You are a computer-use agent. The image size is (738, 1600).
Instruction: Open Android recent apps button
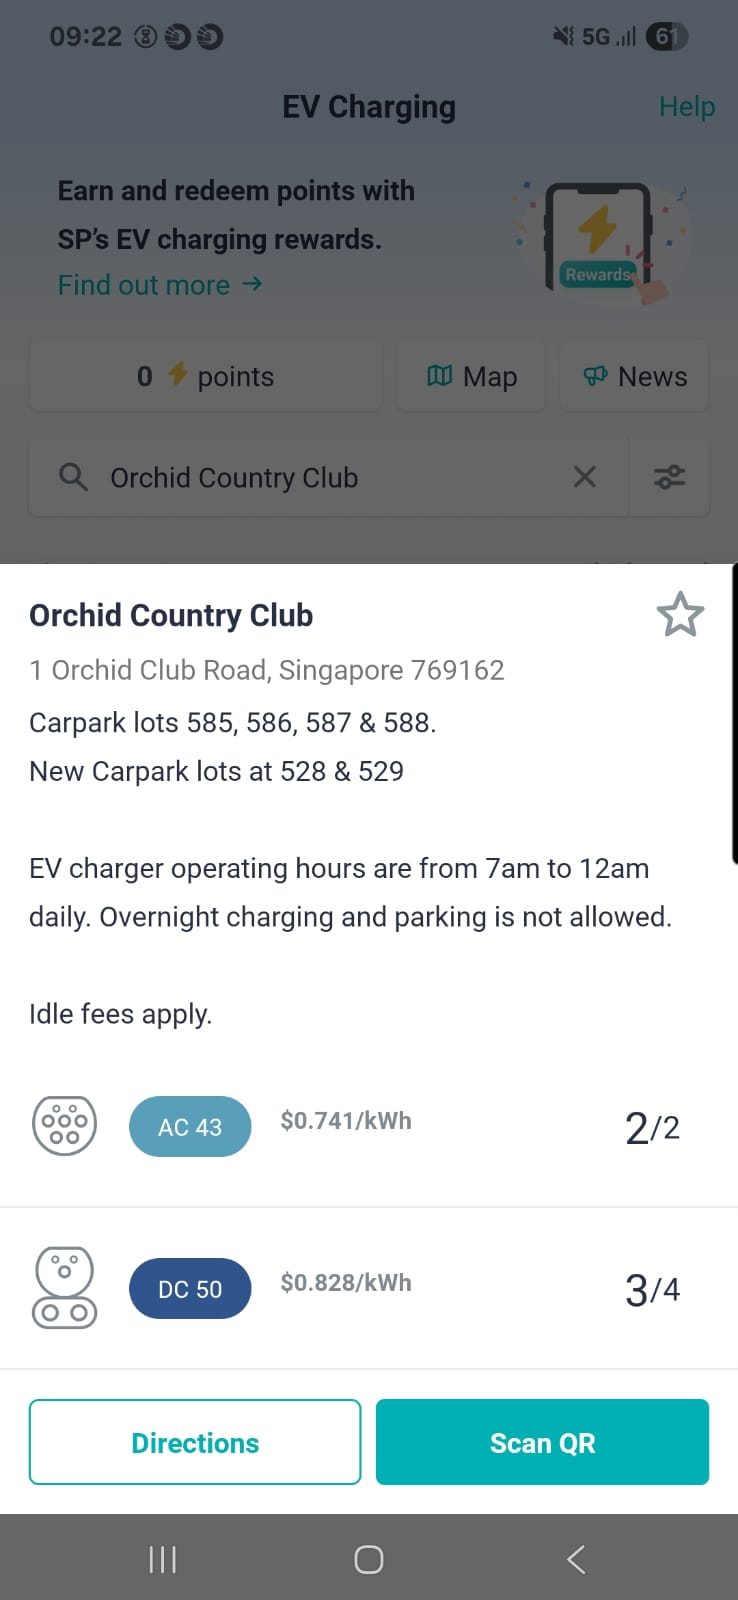tap(162, 1559)
